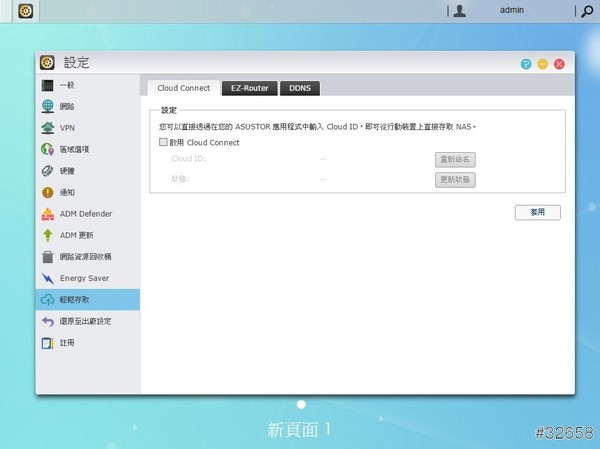The image size is (600, 449).
Task: Click the desktop page indicator dot
Action: (301, 405)
